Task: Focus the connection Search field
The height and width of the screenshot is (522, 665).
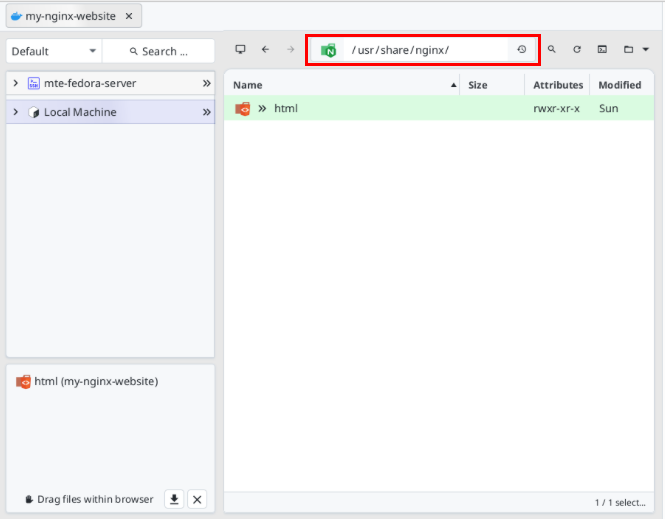Action: click(x=158, y=51)
